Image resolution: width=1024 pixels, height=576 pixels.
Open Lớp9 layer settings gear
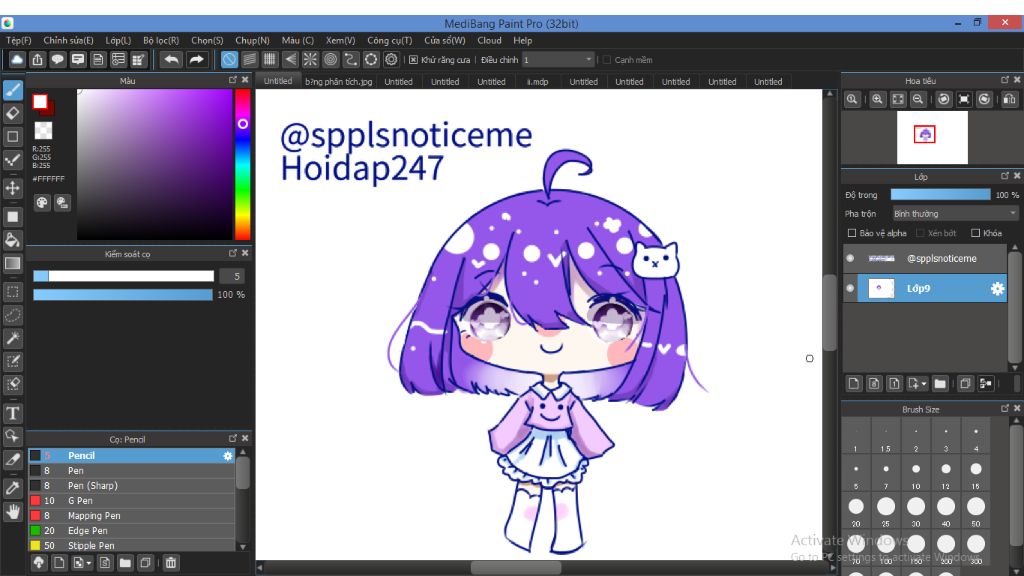coord(997,289)
